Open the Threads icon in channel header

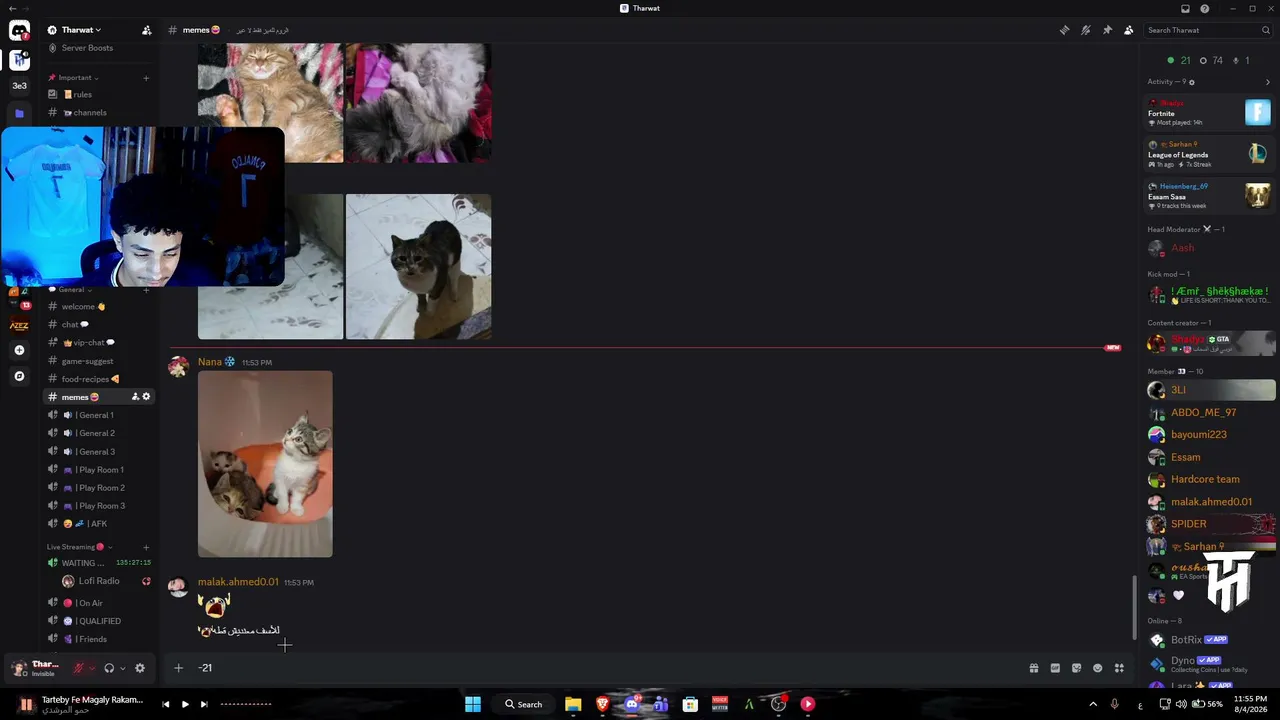[1064, 30]
